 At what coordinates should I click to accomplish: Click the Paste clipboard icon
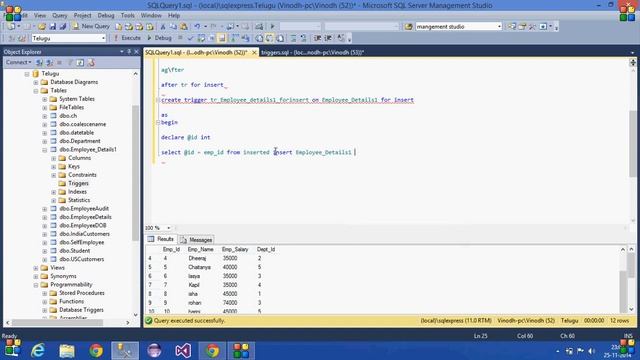pyautogui.click(x=184, y=27)
